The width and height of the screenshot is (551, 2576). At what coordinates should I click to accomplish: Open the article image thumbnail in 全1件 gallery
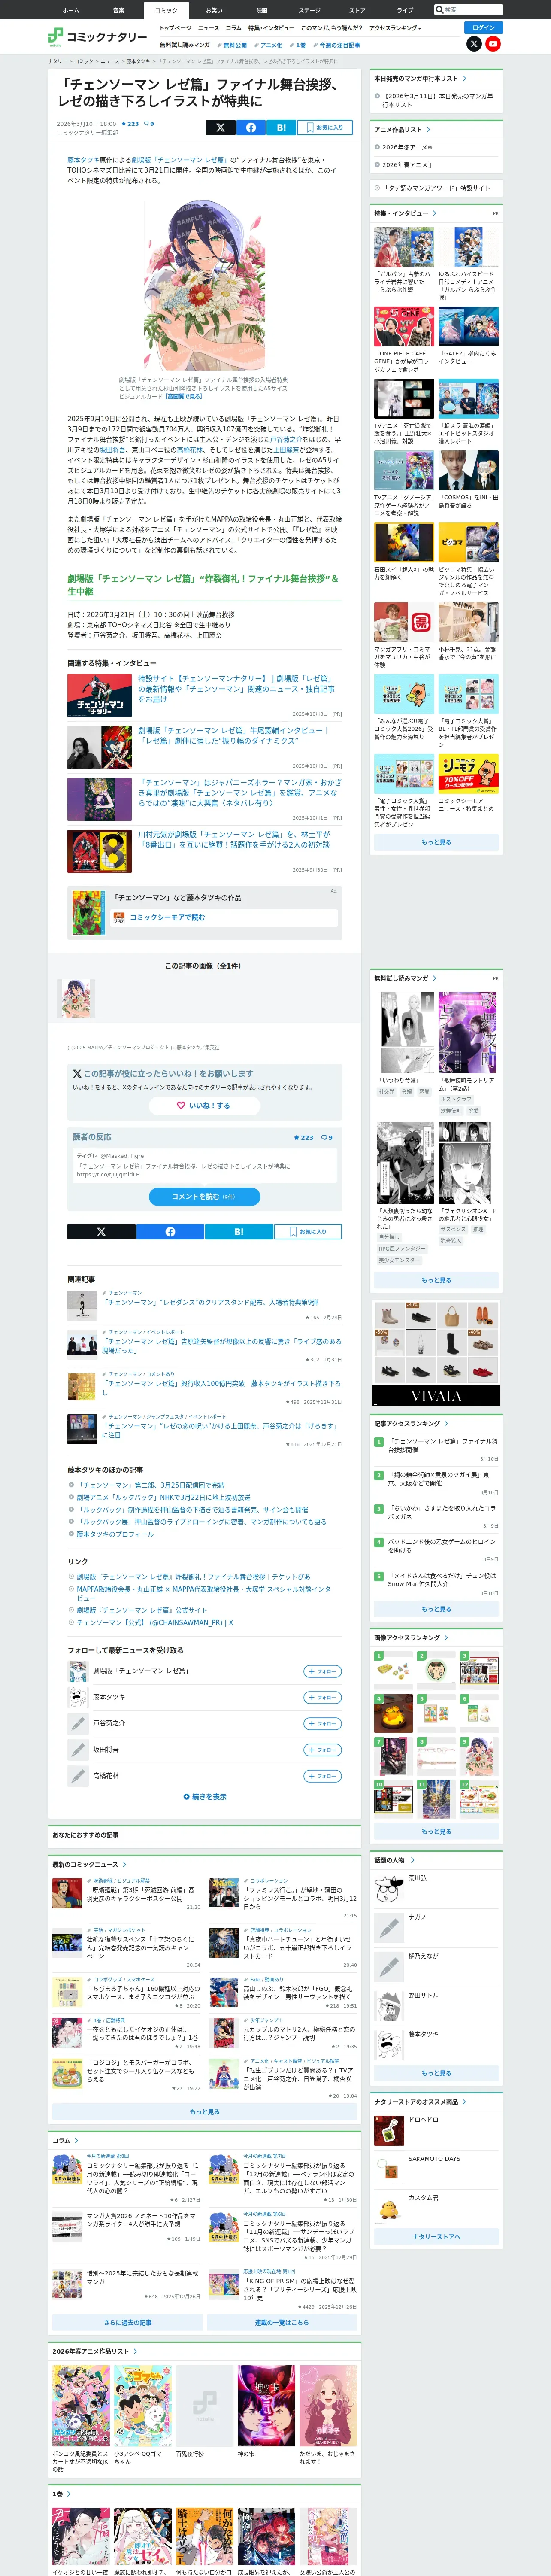coord(77,998)
